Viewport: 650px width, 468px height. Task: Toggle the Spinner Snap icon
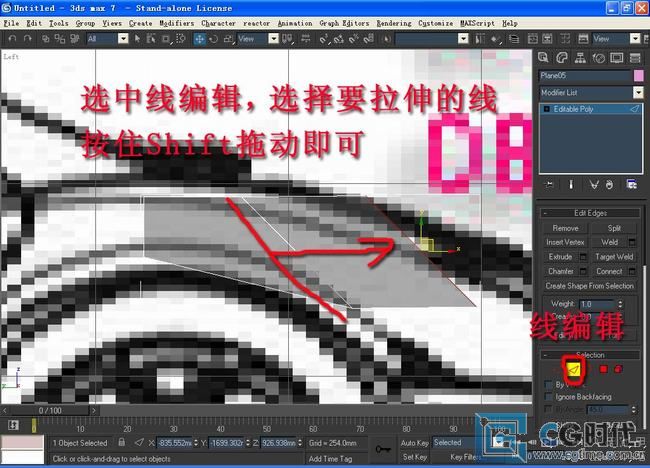[368, 39]
